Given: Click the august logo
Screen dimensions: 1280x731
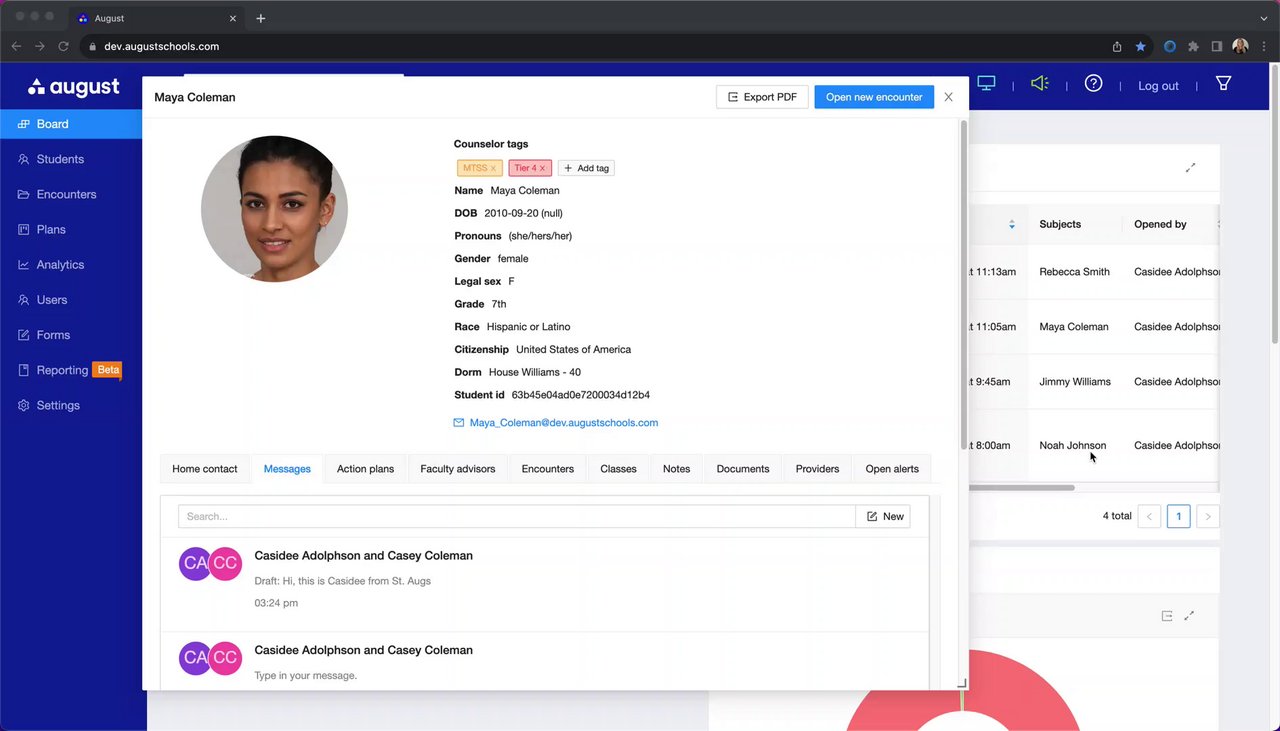Looking at the screenshot, I should click(x=74, y=87).
